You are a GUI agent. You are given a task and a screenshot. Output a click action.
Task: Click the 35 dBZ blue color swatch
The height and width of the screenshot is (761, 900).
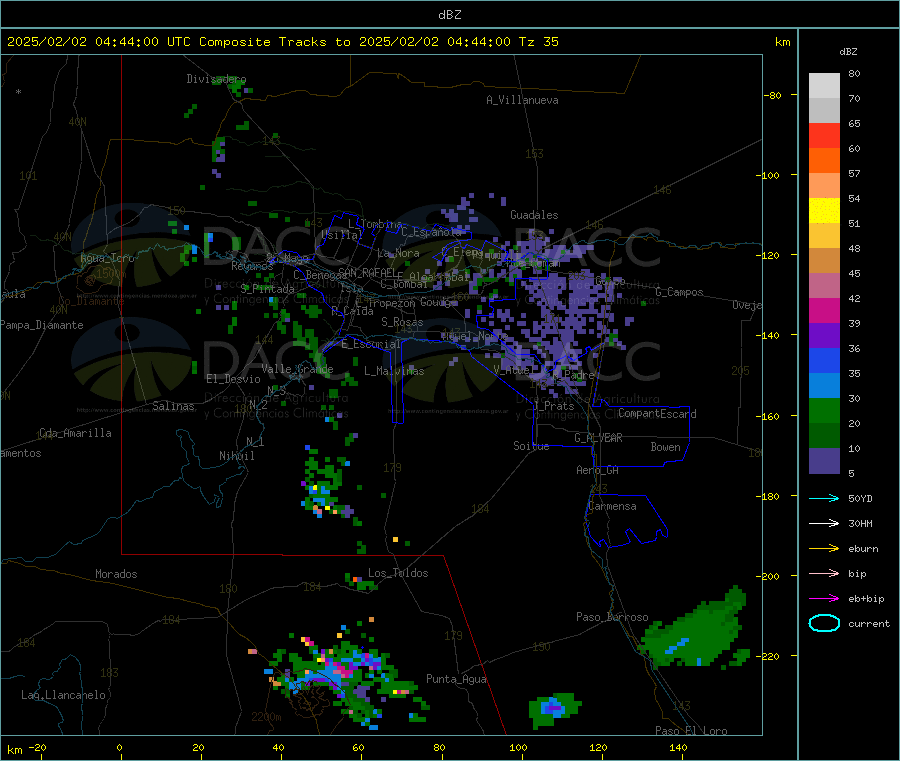click(x=824, y=360)
